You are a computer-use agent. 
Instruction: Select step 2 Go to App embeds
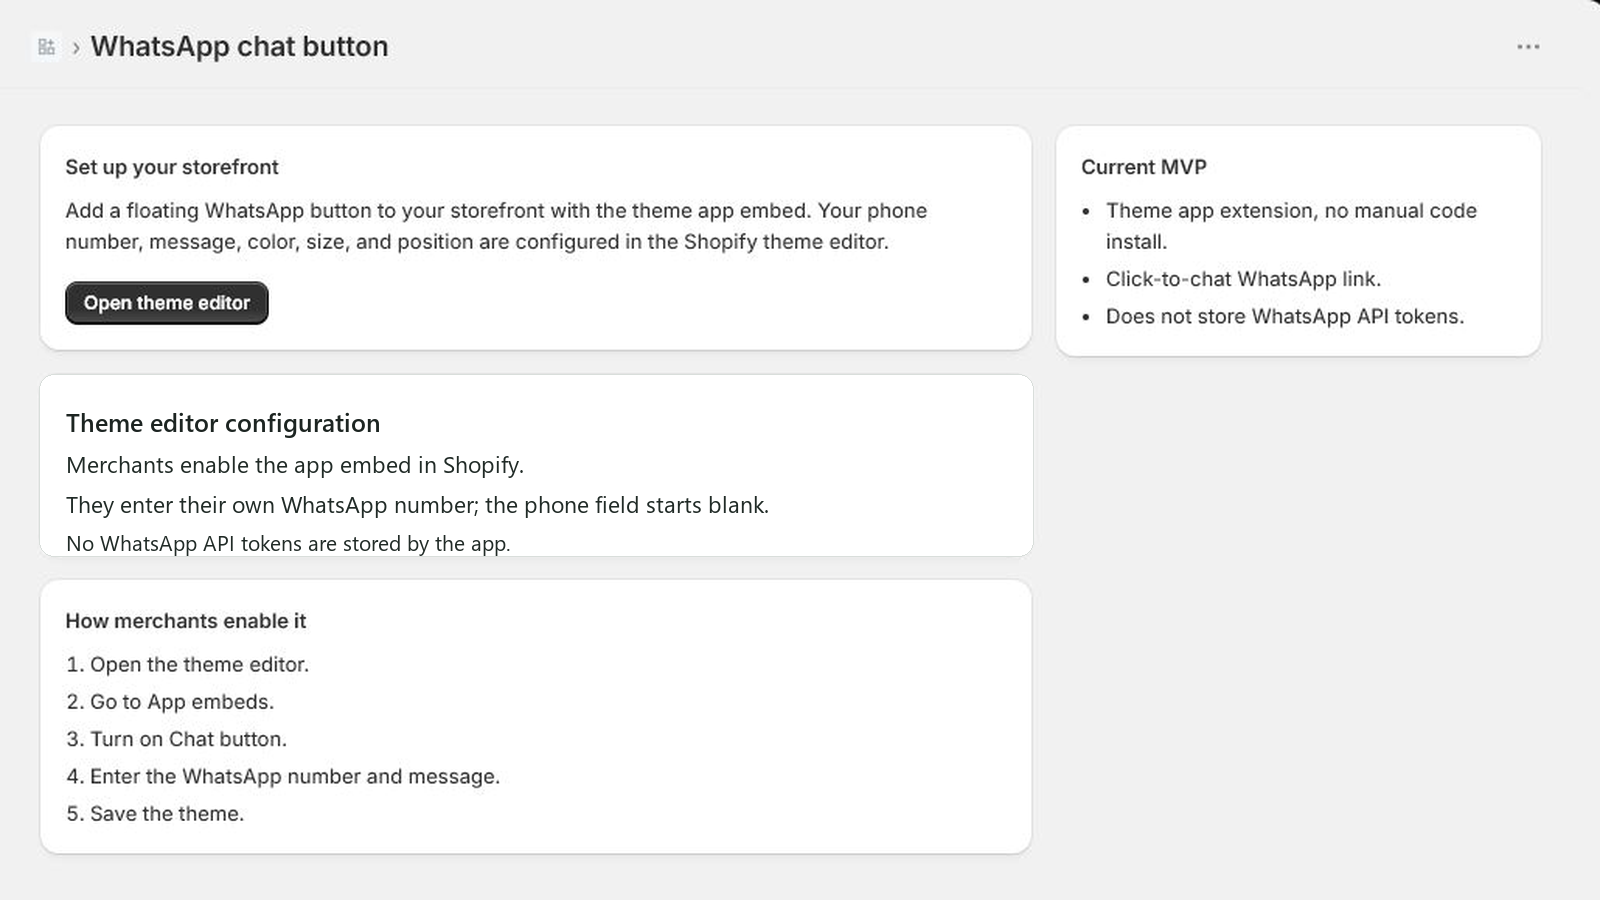[x=170, y=702]
